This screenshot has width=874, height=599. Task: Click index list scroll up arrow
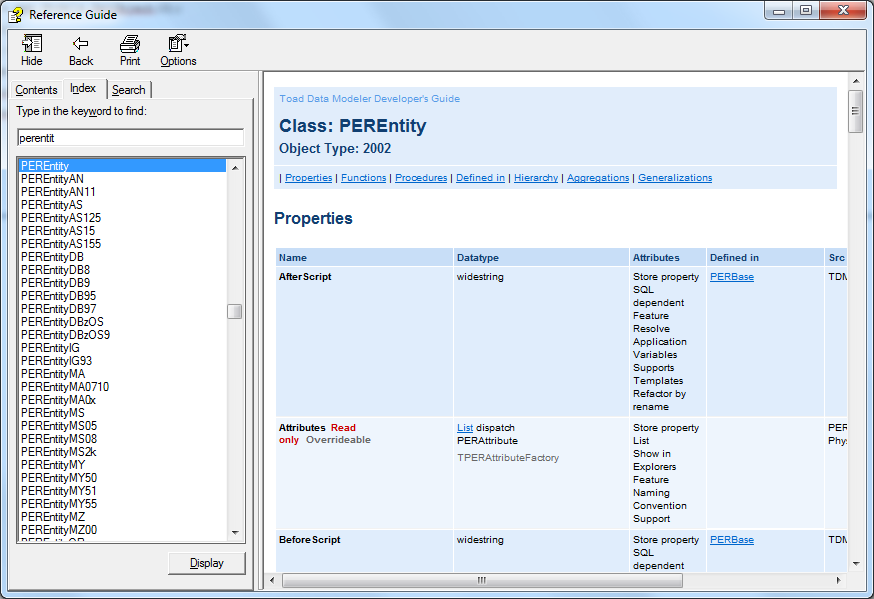click(x=235, y=167)
